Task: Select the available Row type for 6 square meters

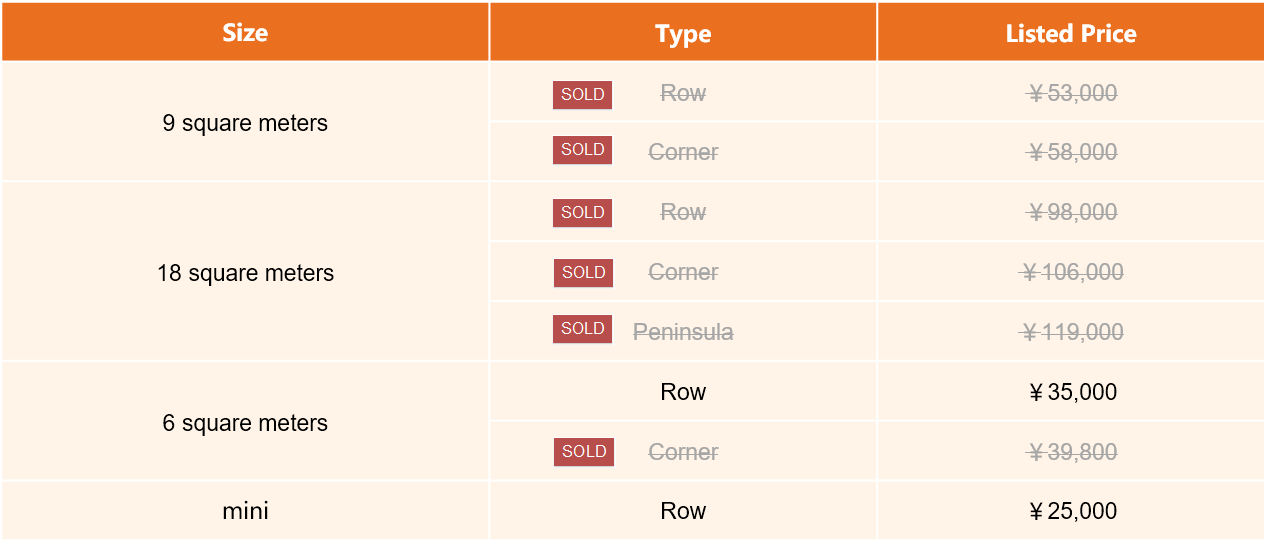Action: [x=683, y=392]
